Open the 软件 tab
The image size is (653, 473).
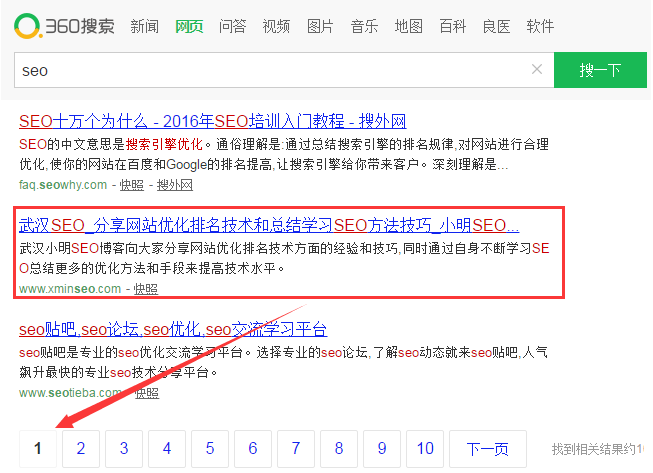pos(540,26)
